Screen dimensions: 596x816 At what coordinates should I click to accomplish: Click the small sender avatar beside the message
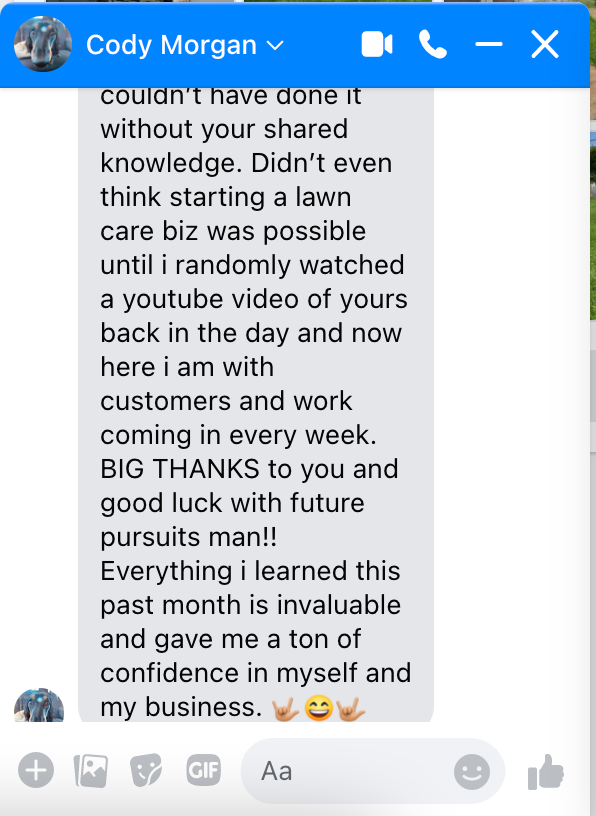[x=39, y=706]
